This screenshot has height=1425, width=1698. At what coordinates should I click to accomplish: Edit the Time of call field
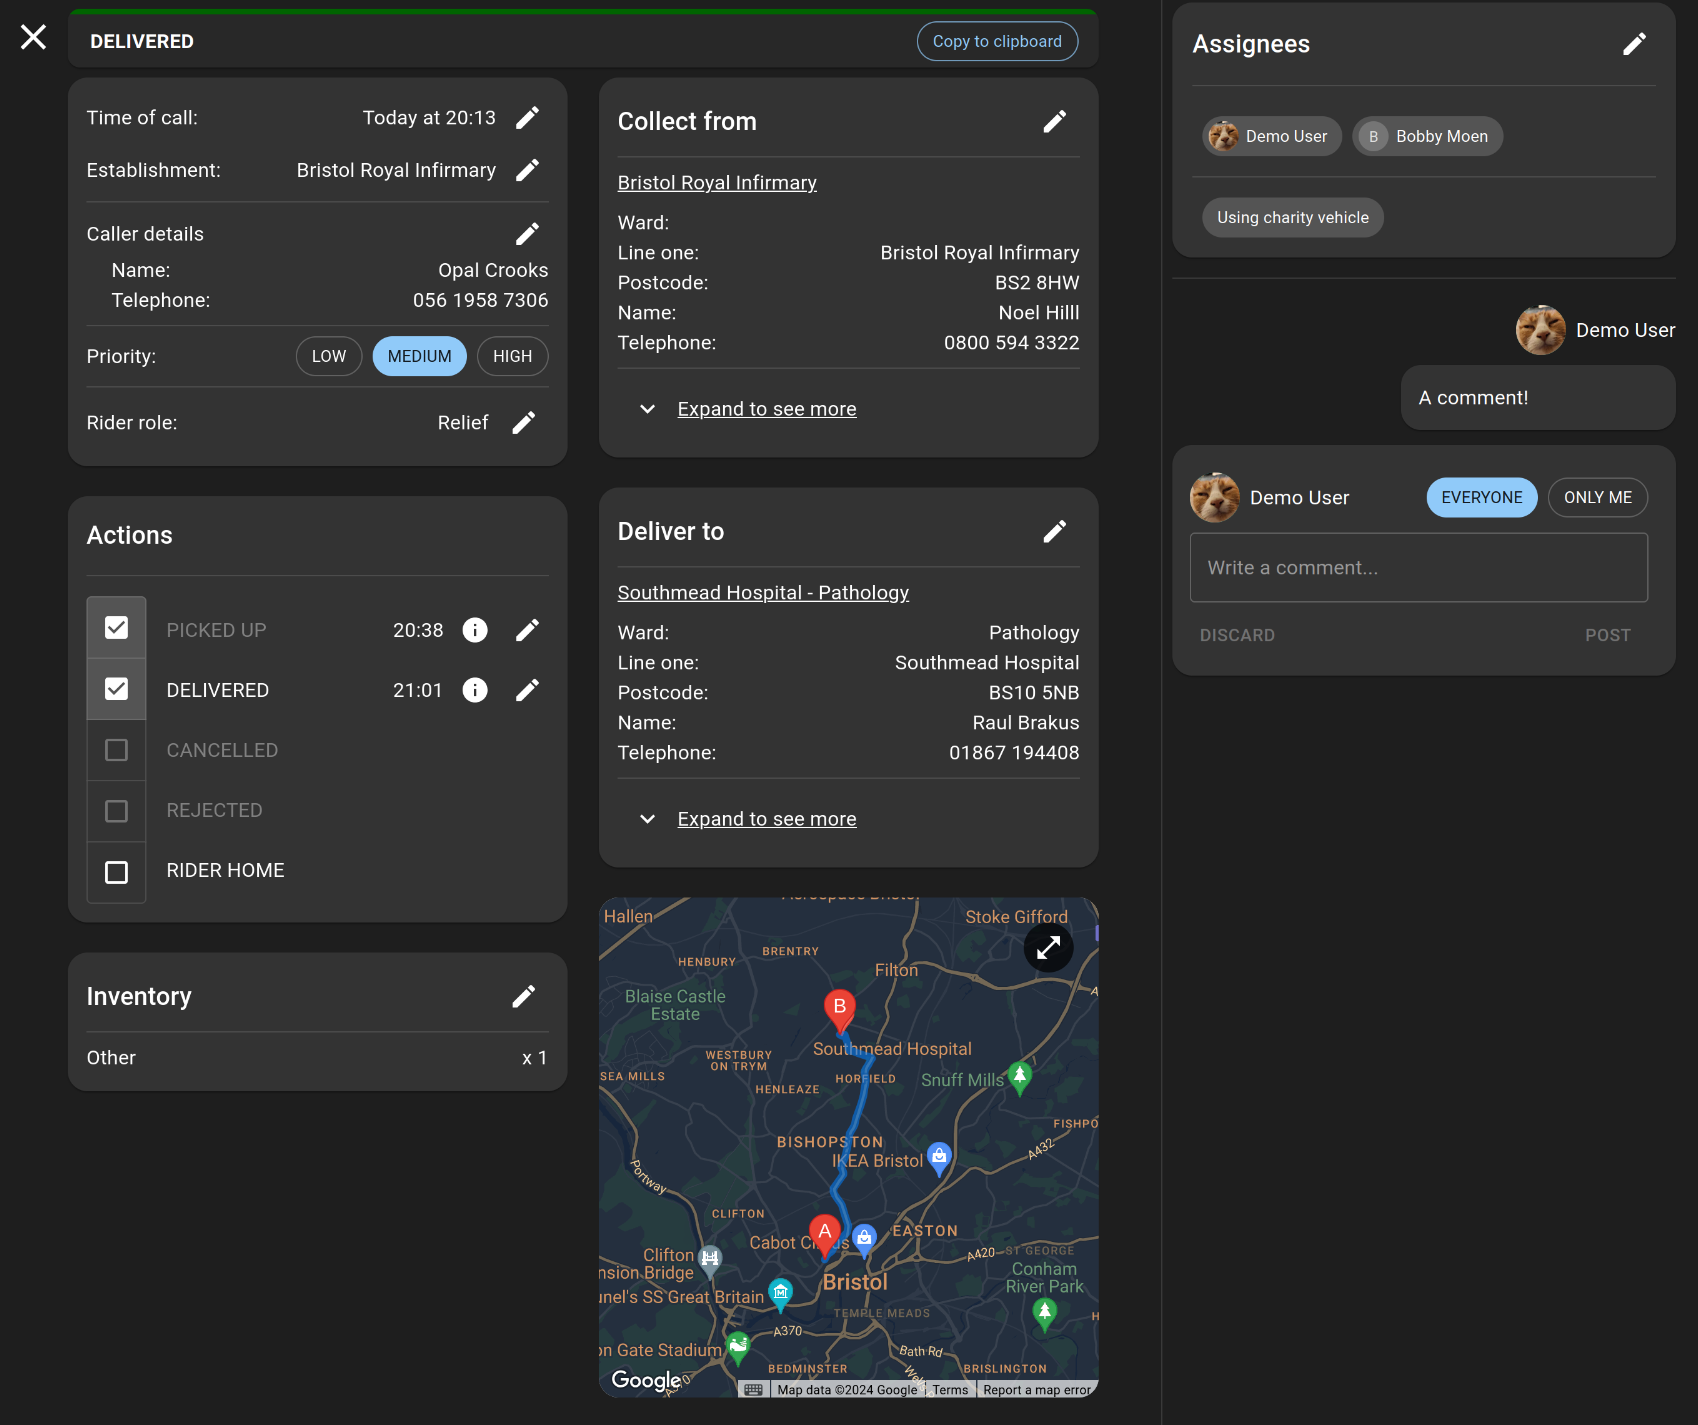pos(527,118)
